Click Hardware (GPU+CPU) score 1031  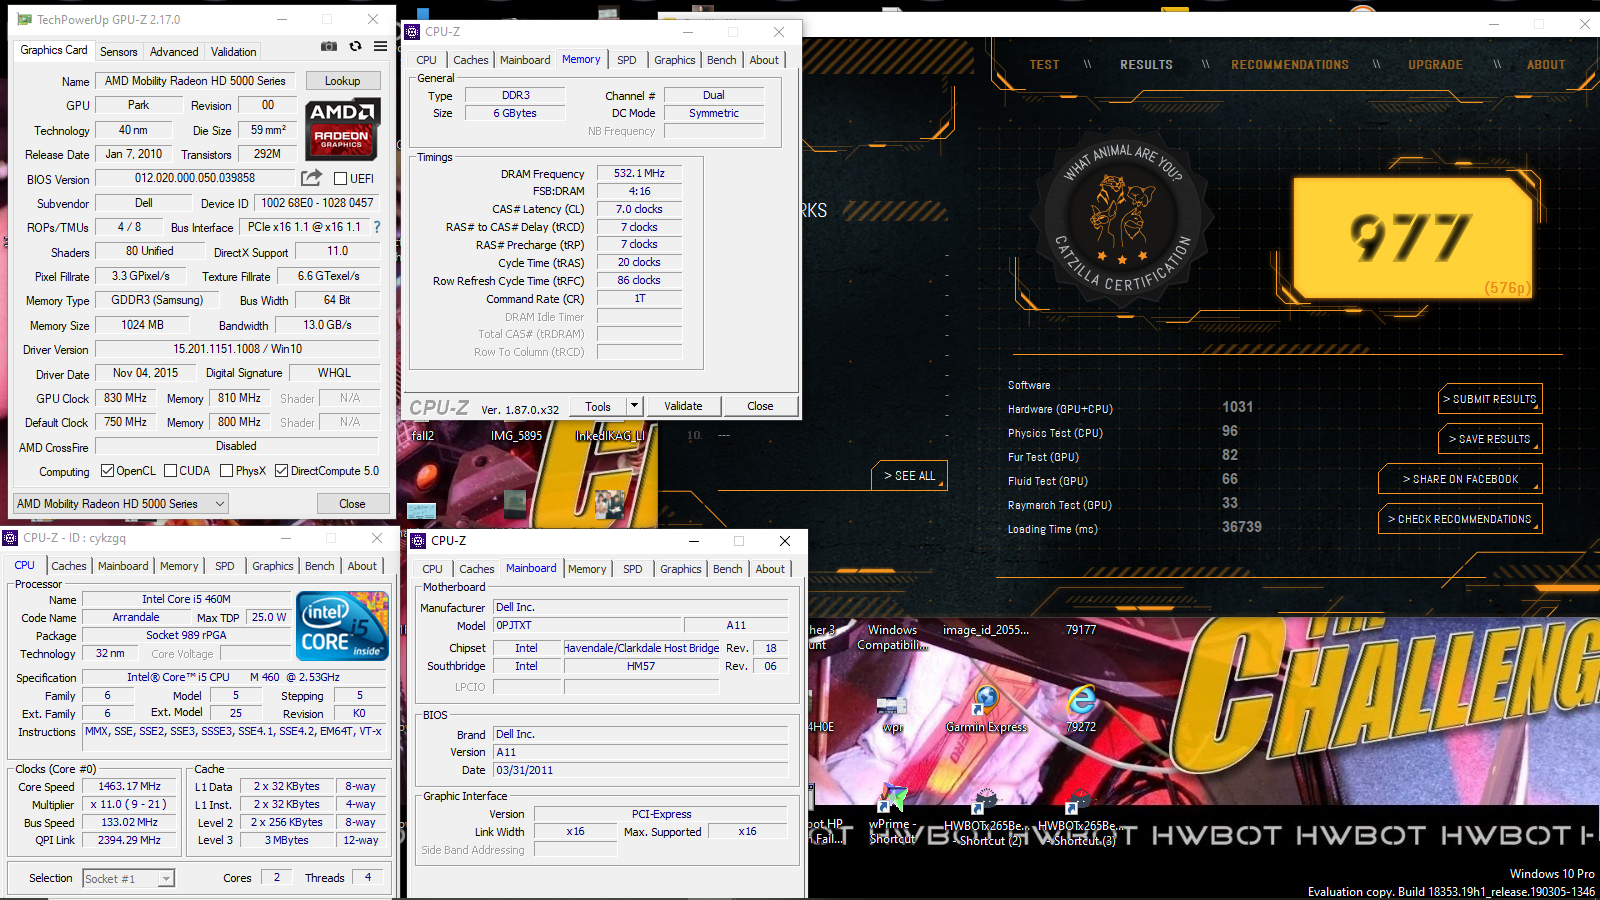tap(1237, 407)
